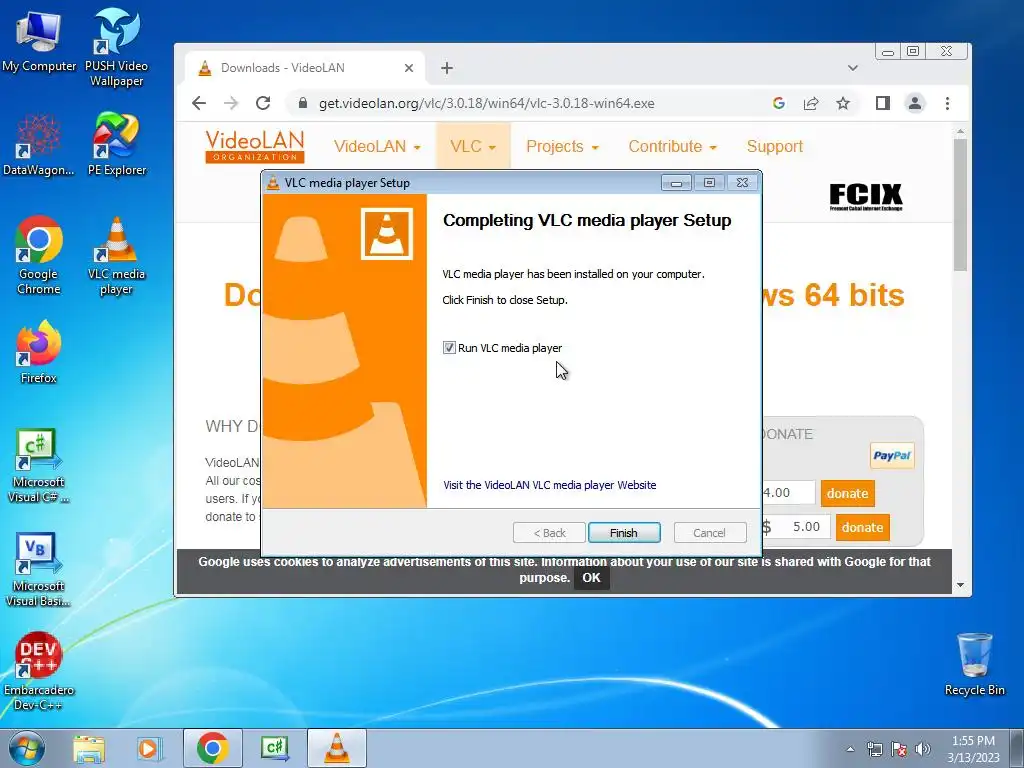The image size is (1024, 768).
Task: Open Microsoft Visual Basic desktop shortcut
Action: coord(39,569)
